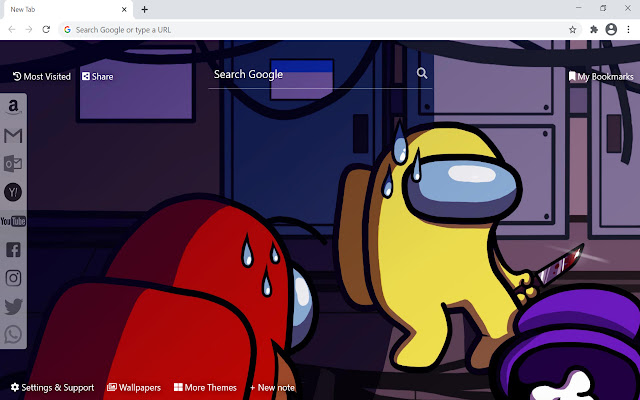Open My Bookmarks
Screen dimensions: 640x400
(601, 76)
